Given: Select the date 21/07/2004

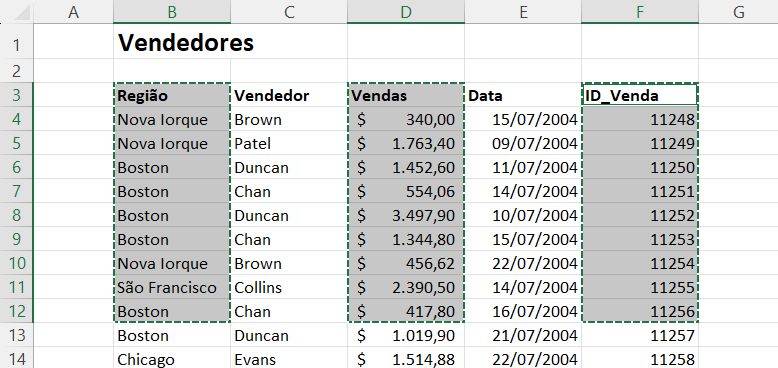Looking at the screenshot, I should click(x=523, y=336).
